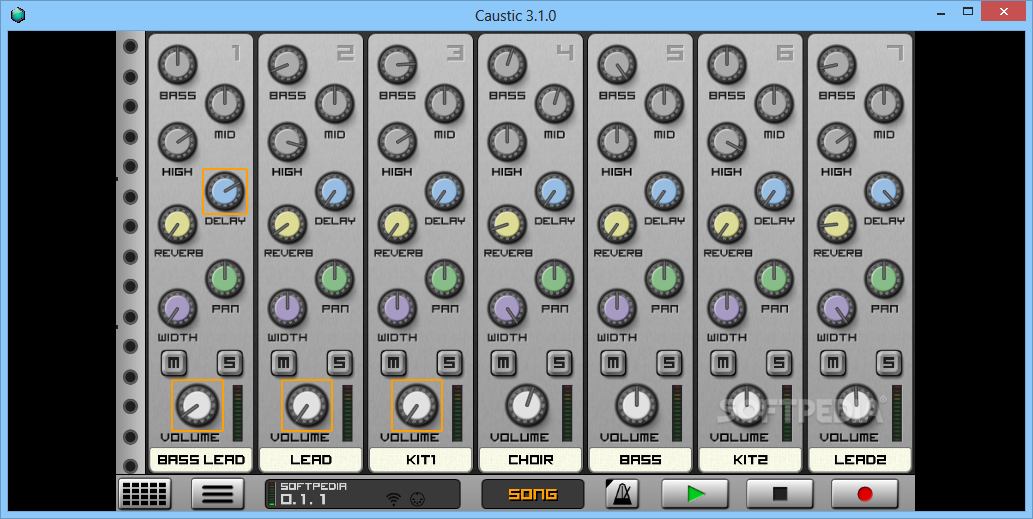Solo the BASS channel 5
The width and height of the screenshot is (1033, 519).
pyautogui.click(x=669, y=362)
